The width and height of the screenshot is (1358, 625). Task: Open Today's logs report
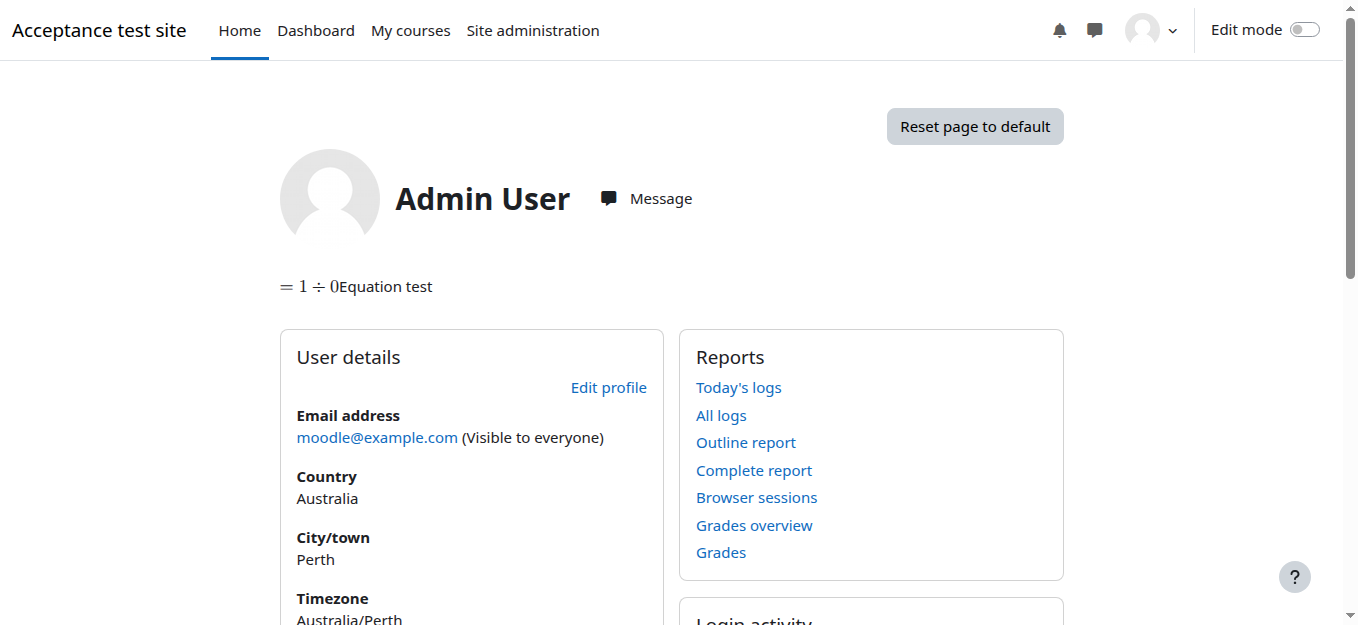coord(739,388)
